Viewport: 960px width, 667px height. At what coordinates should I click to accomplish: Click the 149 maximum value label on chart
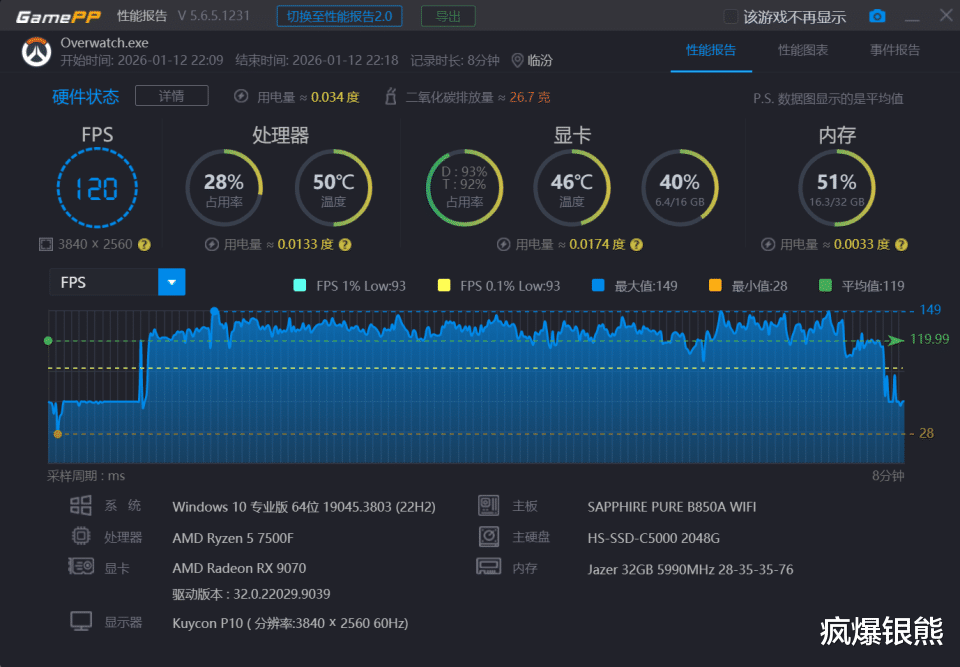pos(930,309)
